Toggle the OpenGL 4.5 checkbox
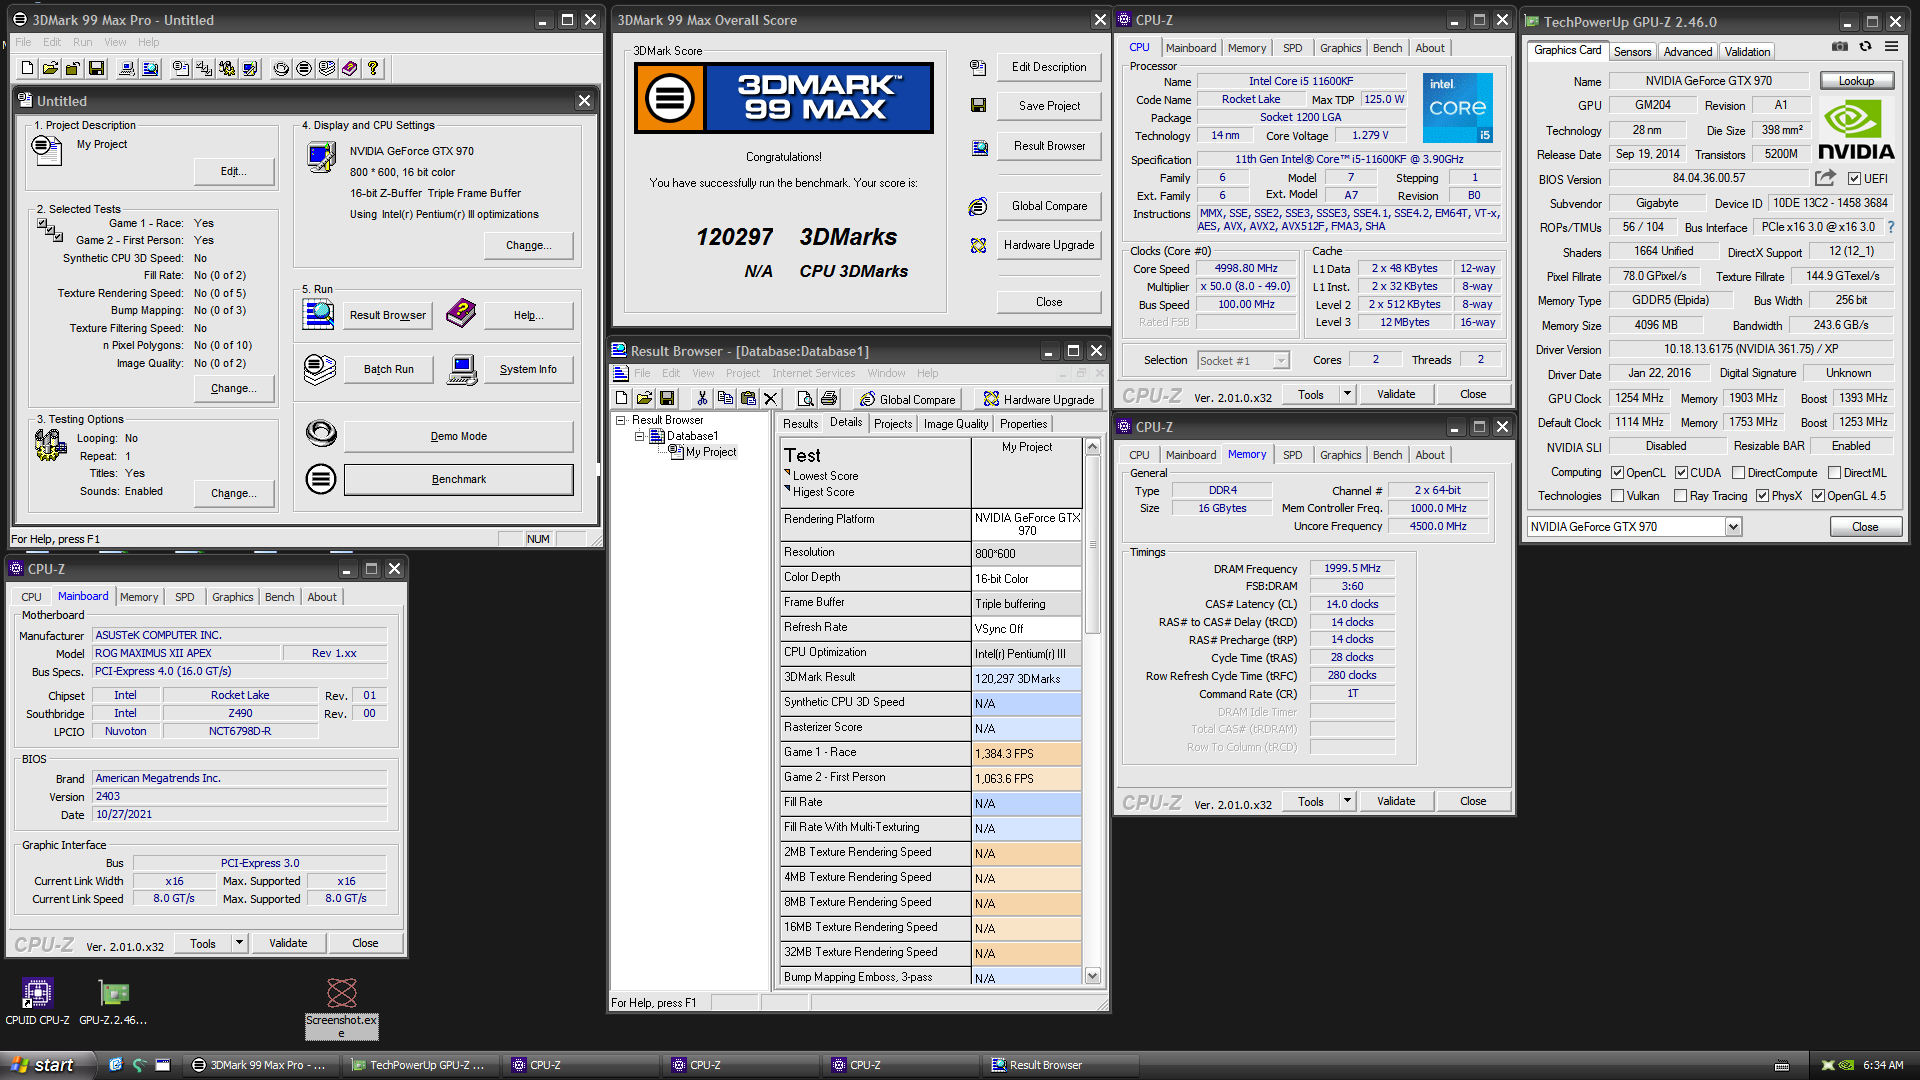 pyautogui.click(x=1818, y=496)
